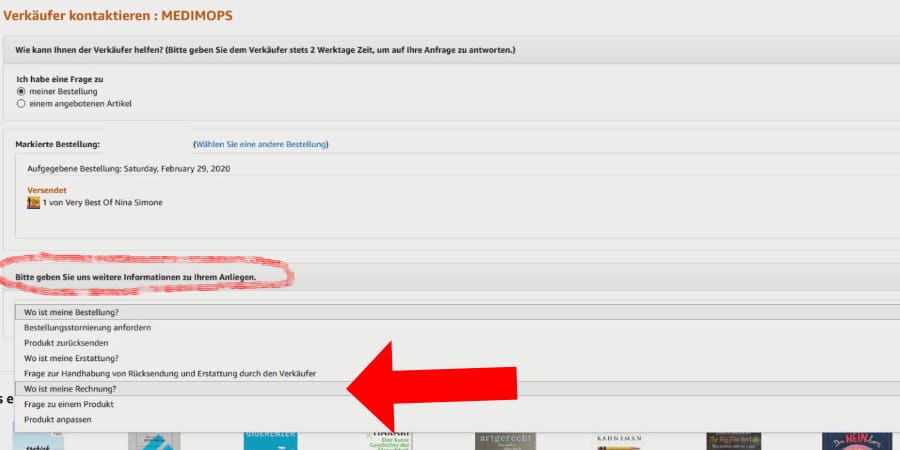Select 'Wo ist meine Rechnung?' in dropdown
Viewport: 900px width, 450px height.
click(x=69, y=388)
